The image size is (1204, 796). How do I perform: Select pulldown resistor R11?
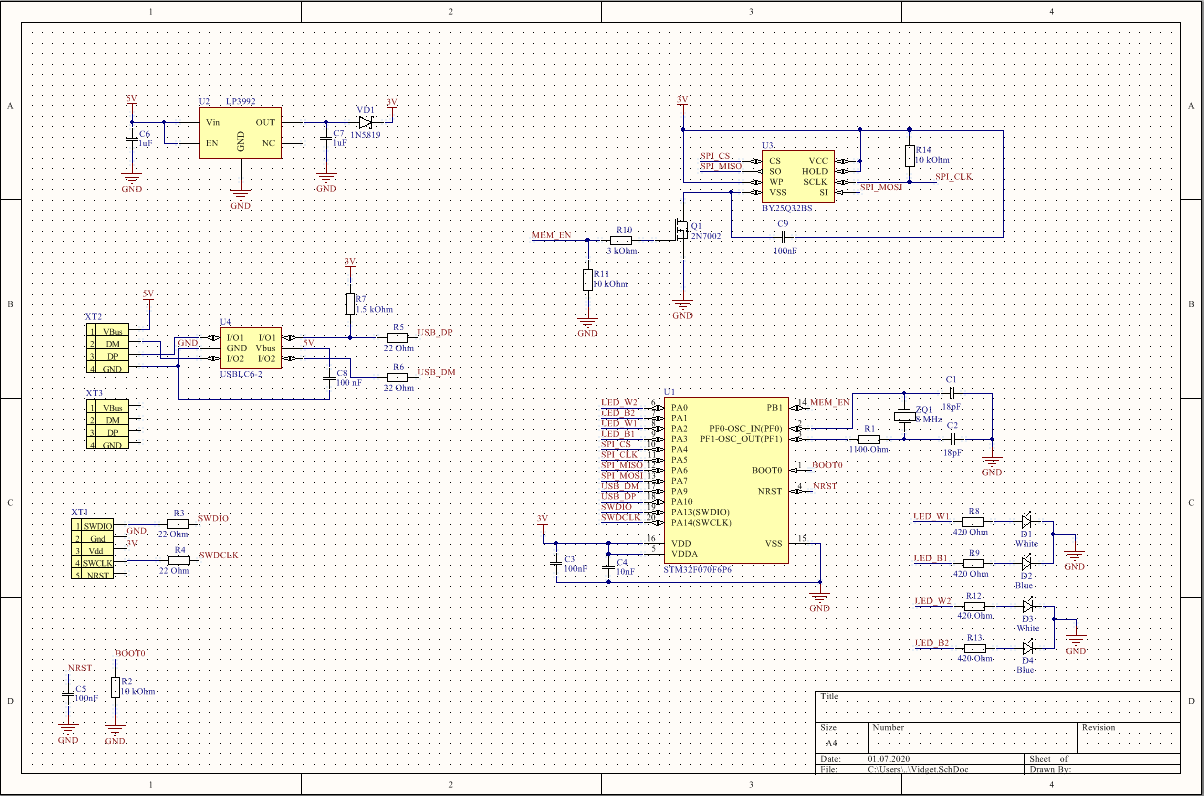point(587,280)
